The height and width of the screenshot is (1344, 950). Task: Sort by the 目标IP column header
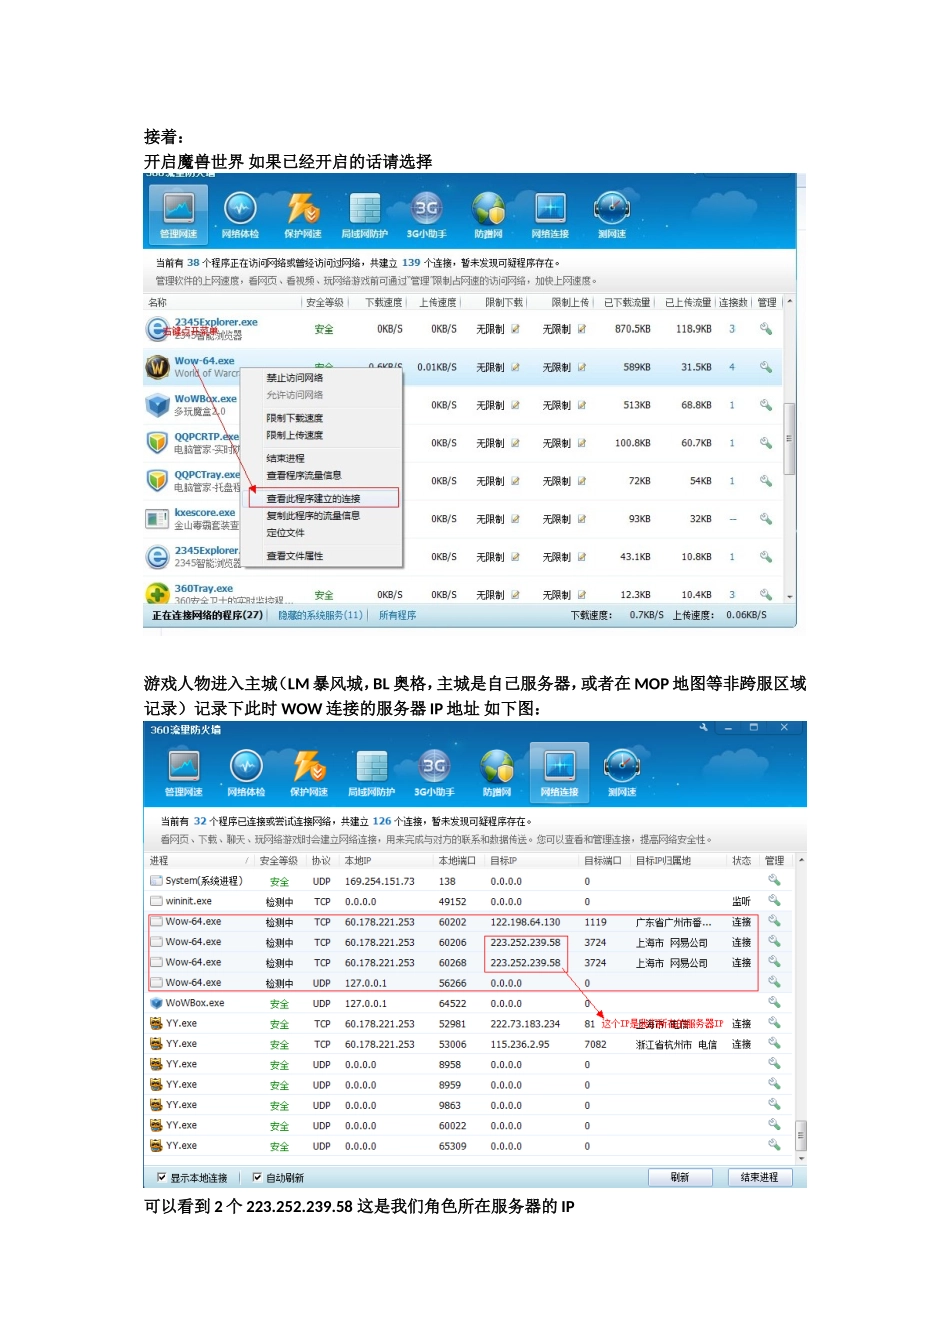(503, 860)
